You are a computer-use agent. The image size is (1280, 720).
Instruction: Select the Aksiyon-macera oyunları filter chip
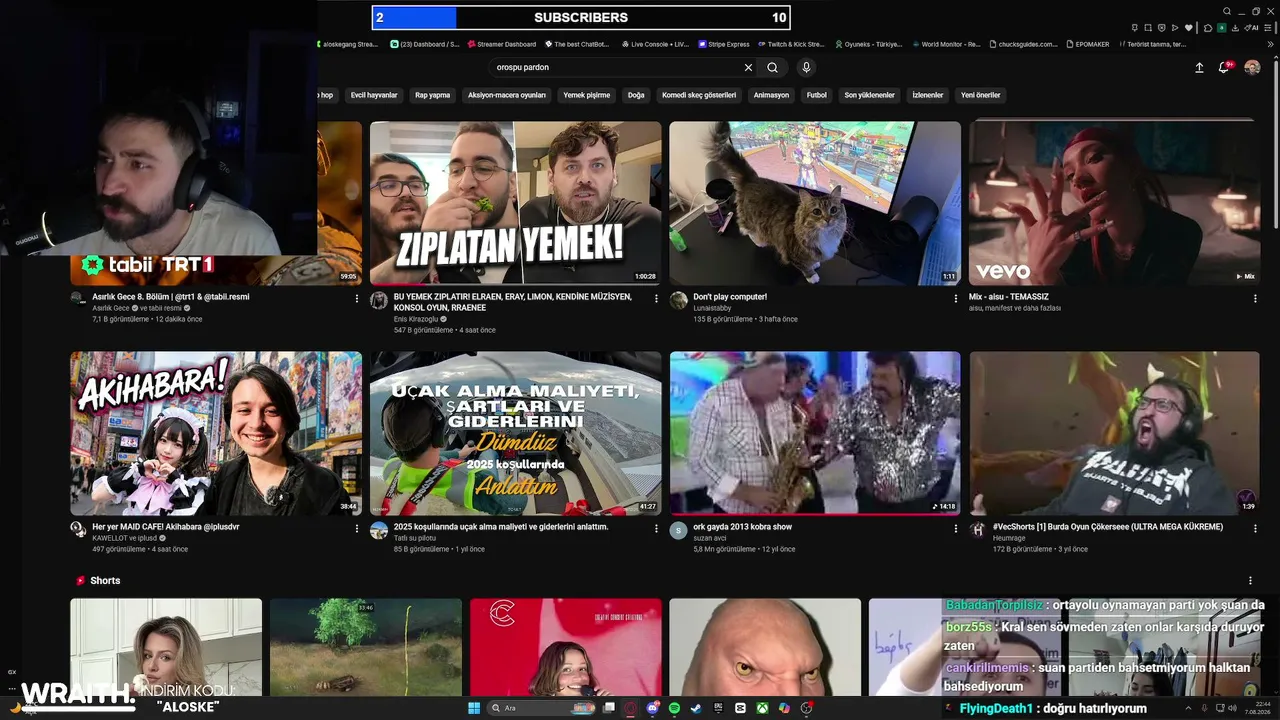(x=507, y=95)
